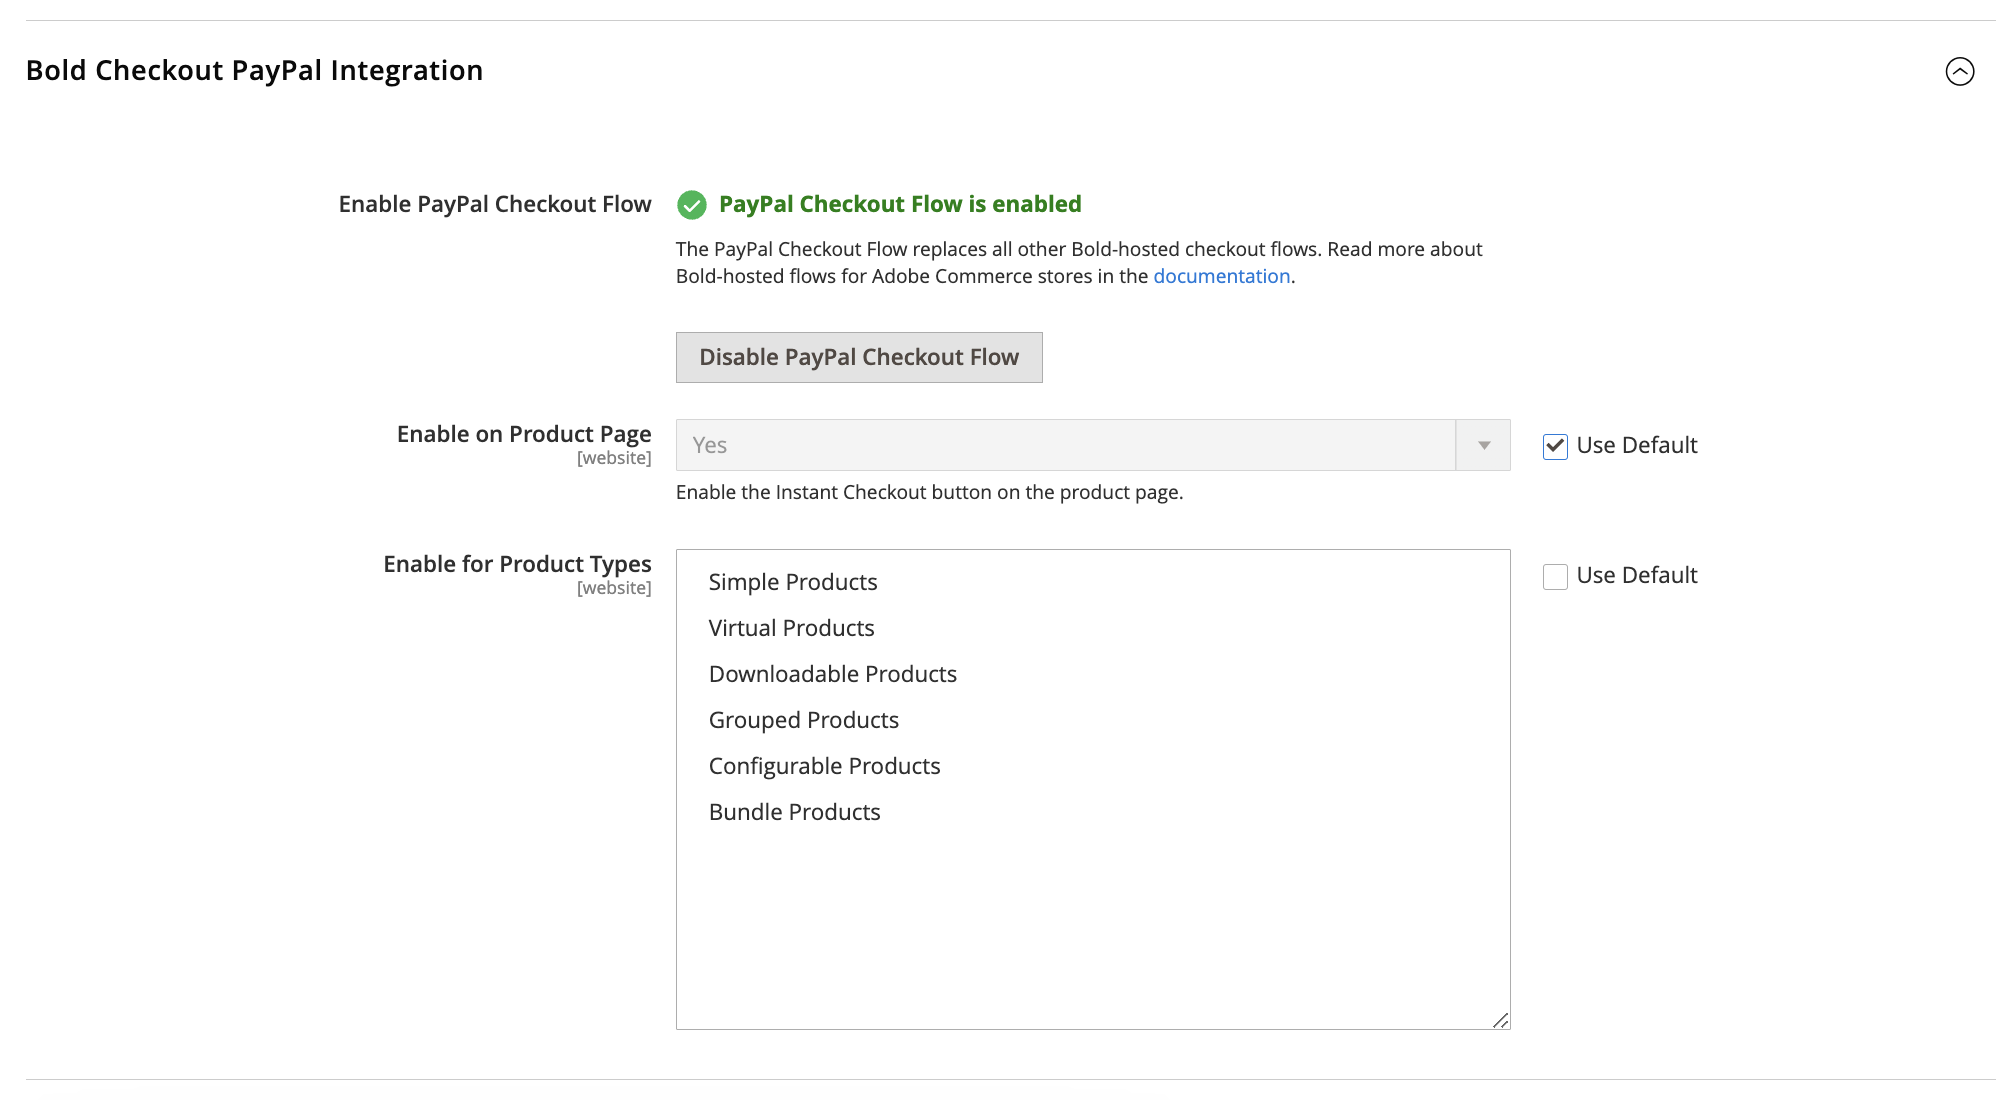Image resolution: width=2012 pixels, height=1100 pixels.
Task: Click the website scope label under Enable on Product Page
Action: 613,458
